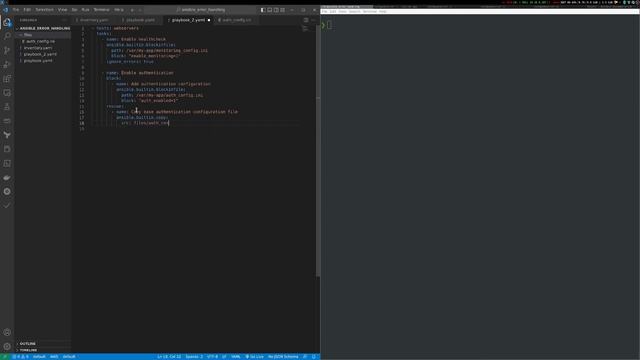Open the Customize Layout icon
This screenshot has width=640, height=360.
click(282, 10)
